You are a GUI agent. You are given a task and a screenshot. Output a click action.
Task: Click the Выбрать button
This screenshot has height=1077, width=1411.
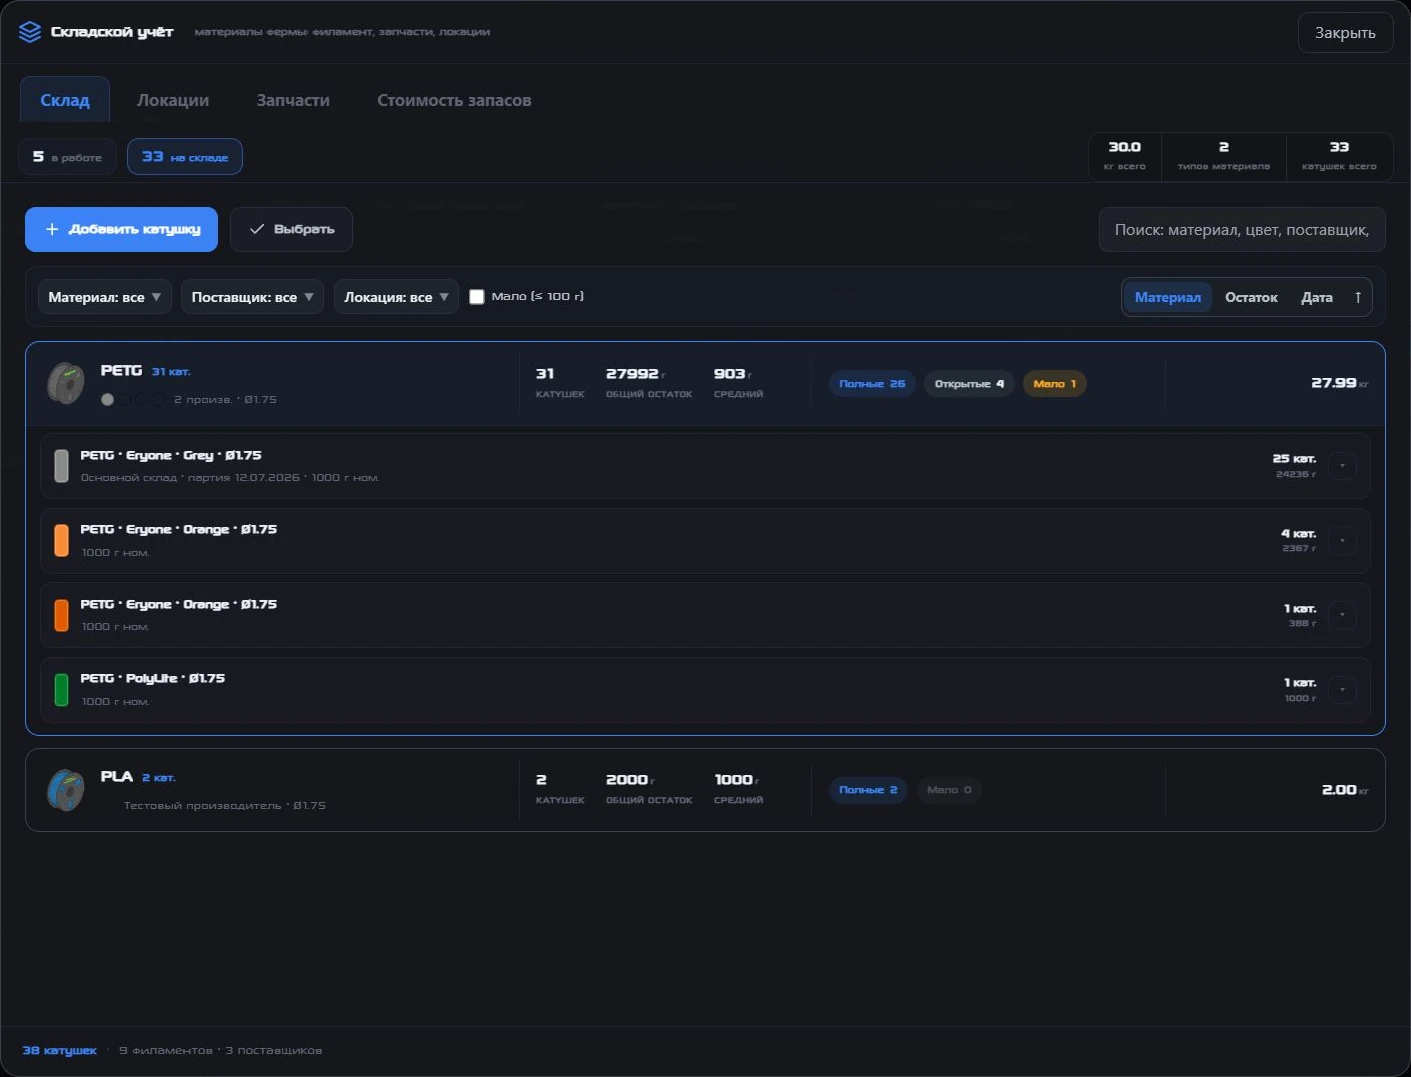coord(291,229)
